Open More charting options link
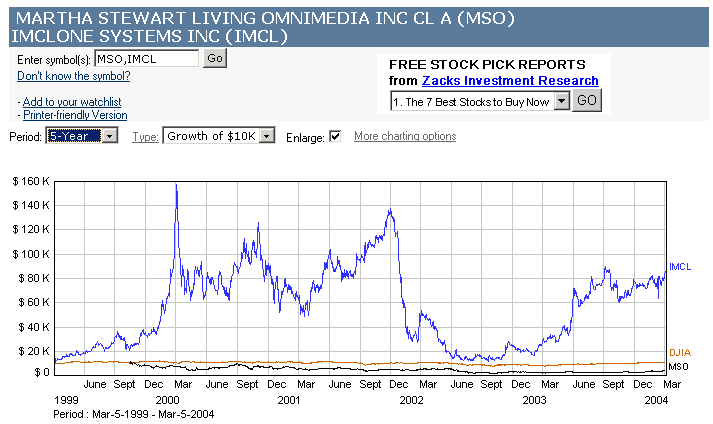 (x=405, y=136)
